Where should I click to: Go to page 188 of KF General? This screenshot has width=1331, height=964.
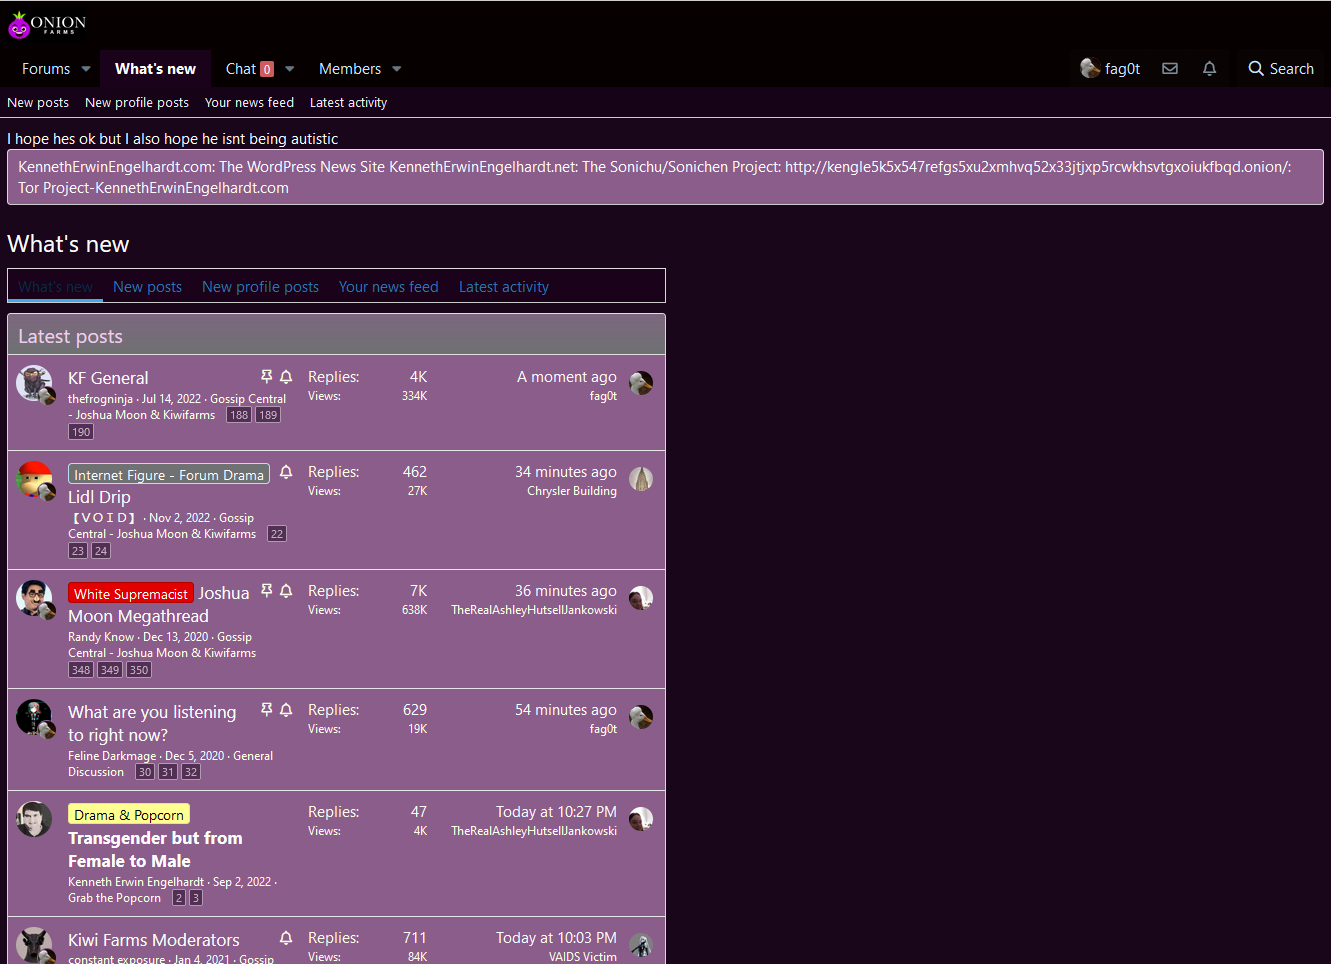239,415
